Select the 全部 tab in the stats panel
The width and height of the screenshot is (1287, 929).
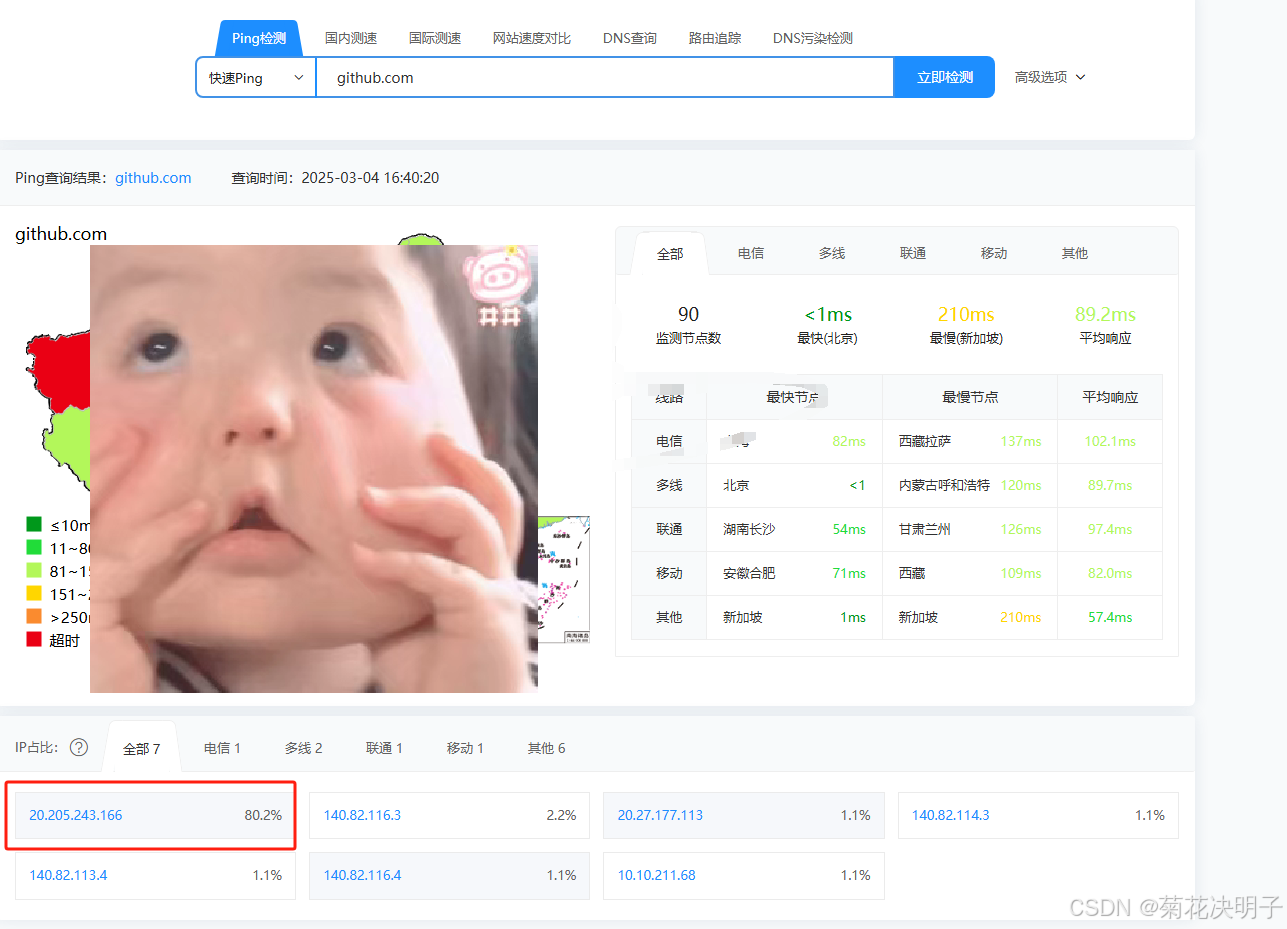(670, 253)
